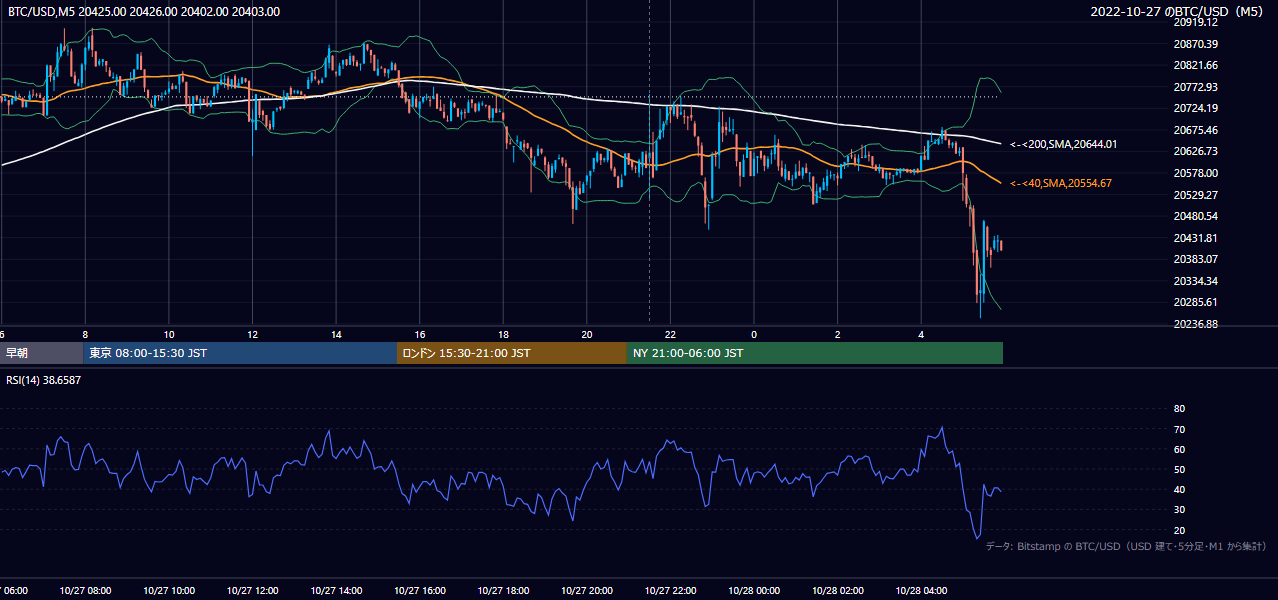
Task: Select the 早朝 session bar
Action: tap(41, 353)
